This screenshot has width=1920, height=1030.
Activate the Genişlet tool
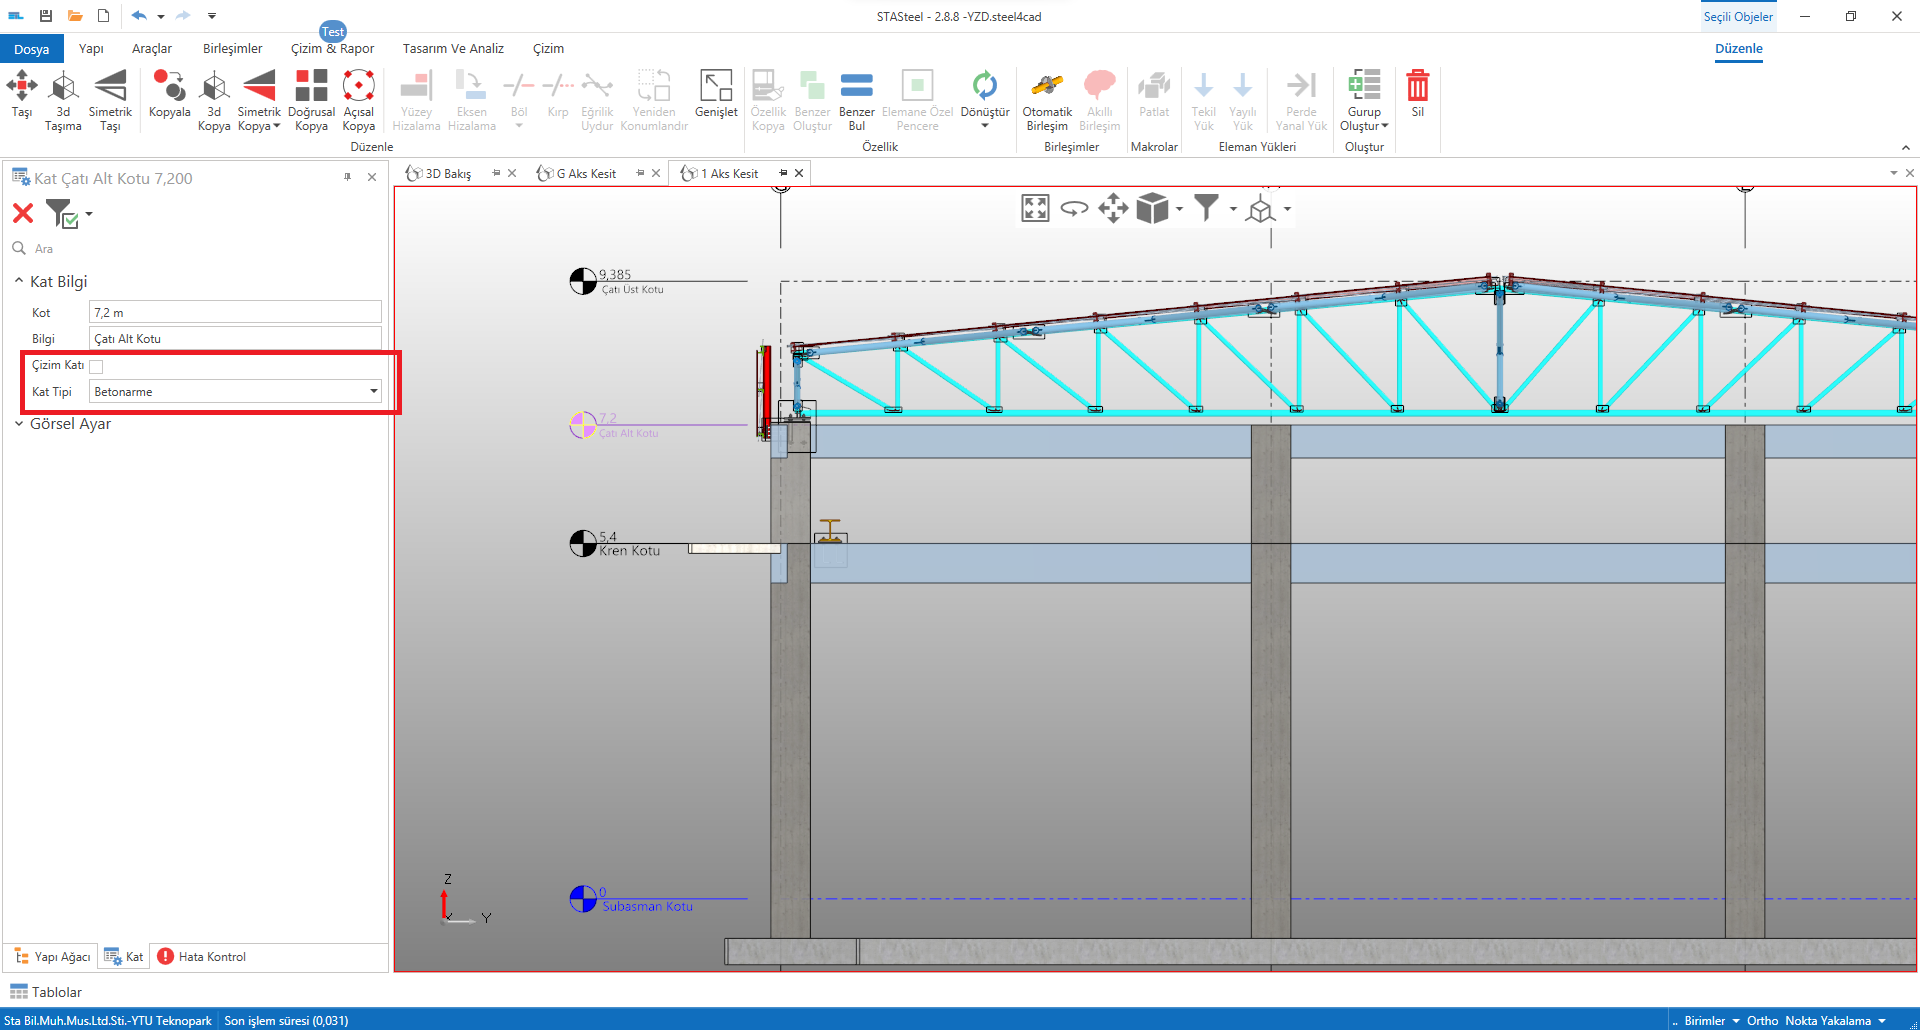pos(716,95)
